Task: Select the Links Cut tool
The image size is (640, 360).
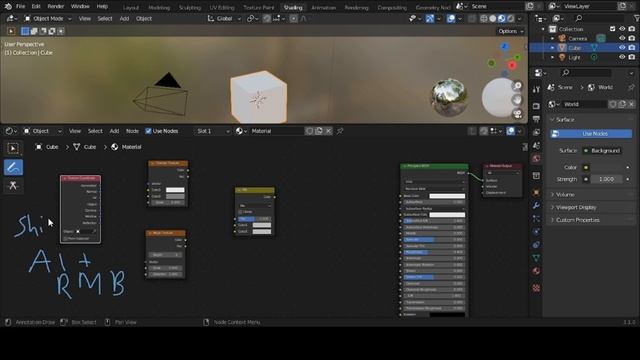Action: pos(13,186)
